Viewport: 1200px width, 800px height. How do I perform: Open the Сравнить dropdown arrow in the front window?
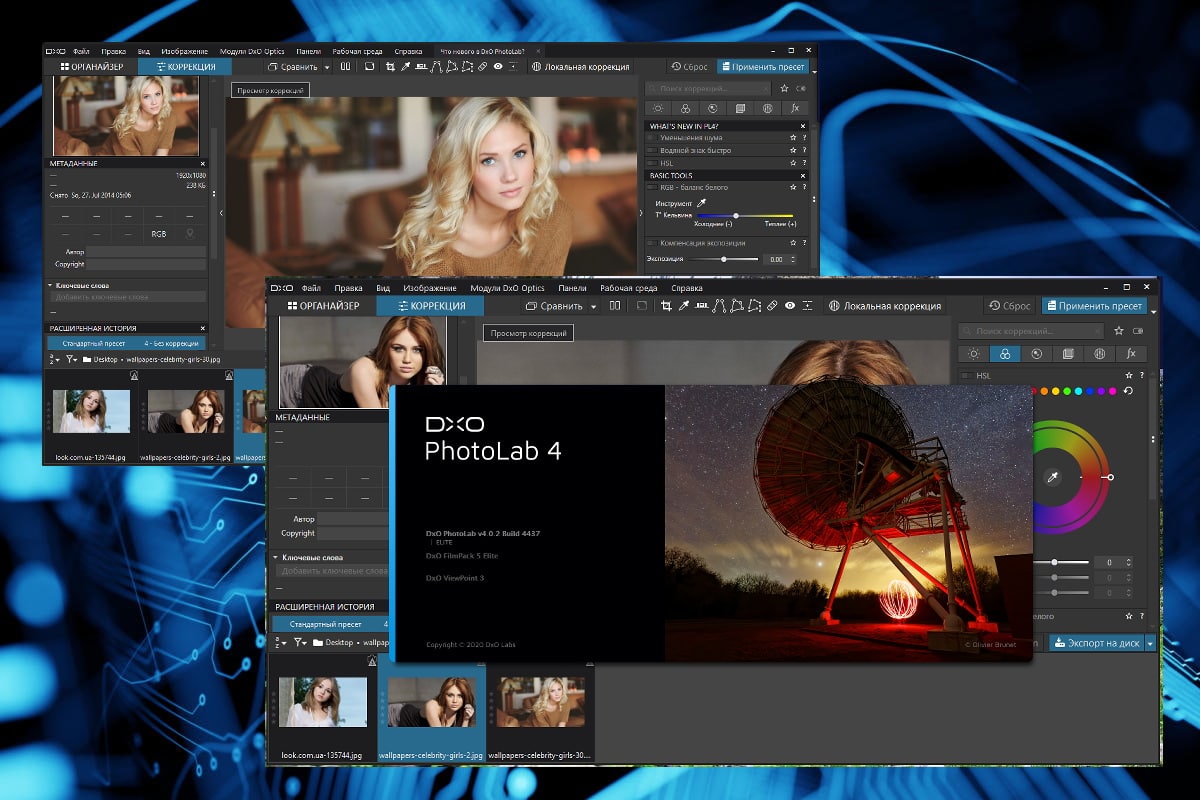click(x=593, y=306)
